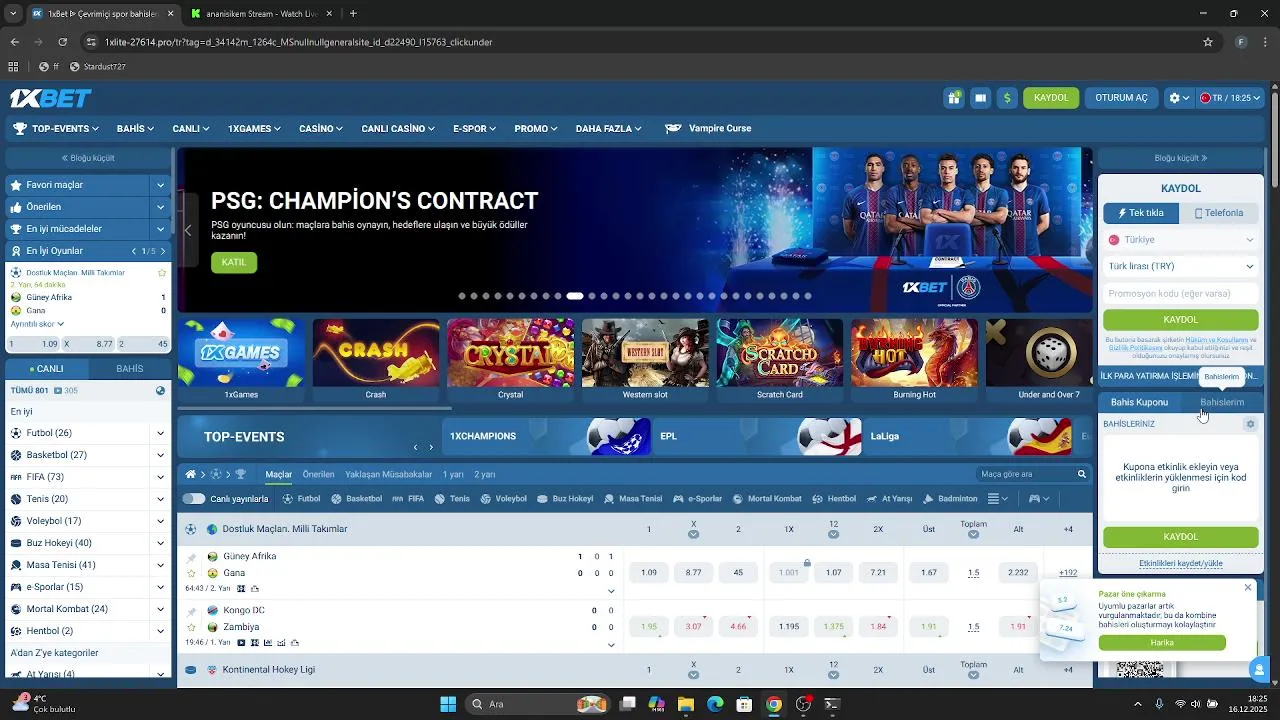Open the TR language and time dropdown
1280x720 pixels.
point(1231,98)
